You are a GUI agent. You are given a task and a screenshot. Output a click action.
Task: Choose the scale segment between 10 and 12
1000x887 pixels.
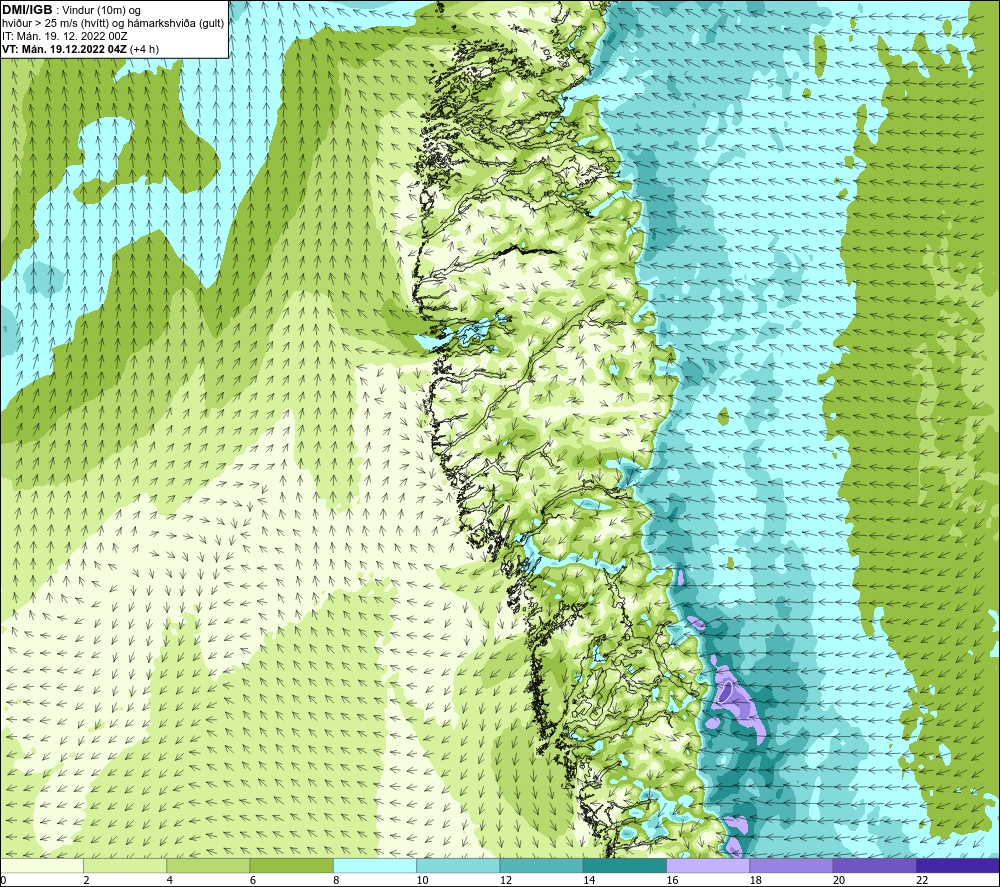pos(459,865)
